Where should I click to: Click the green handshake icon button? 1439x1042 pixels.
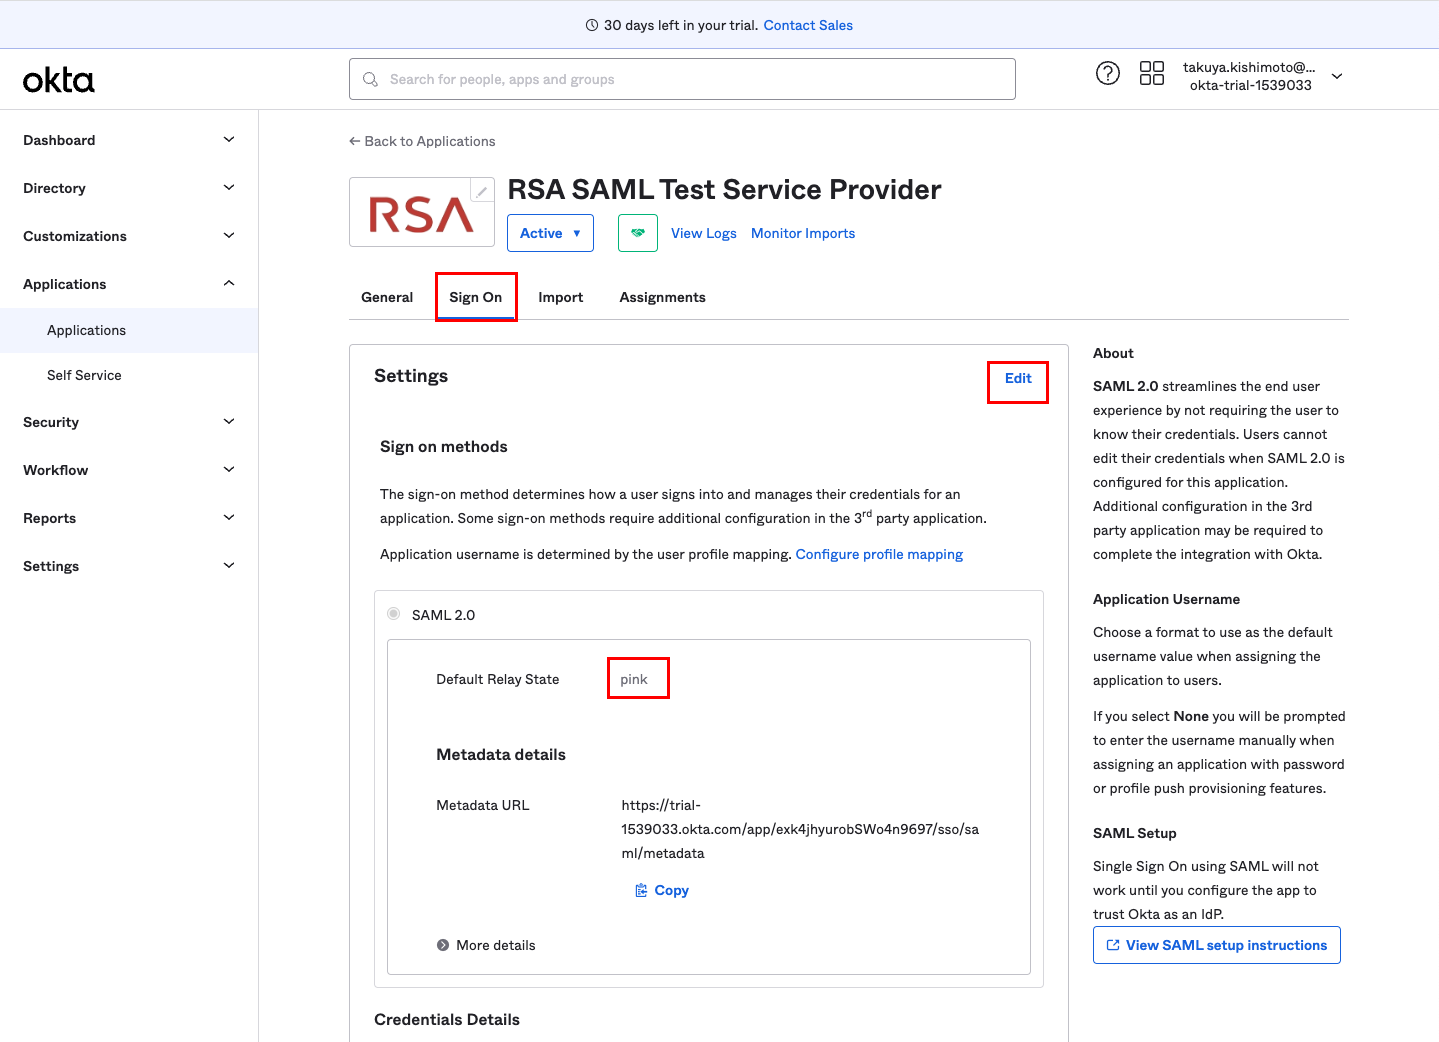pyautogui.click(x=637, y=233)
